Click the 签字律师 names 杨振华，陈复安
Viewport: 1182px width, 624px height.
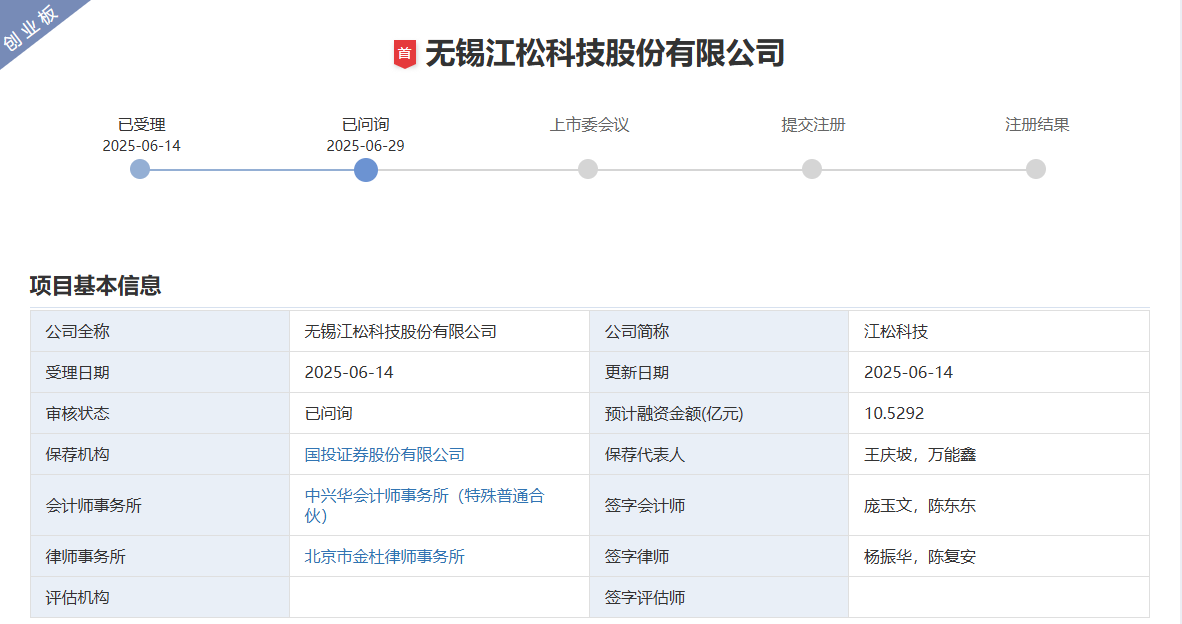point(919,557)
